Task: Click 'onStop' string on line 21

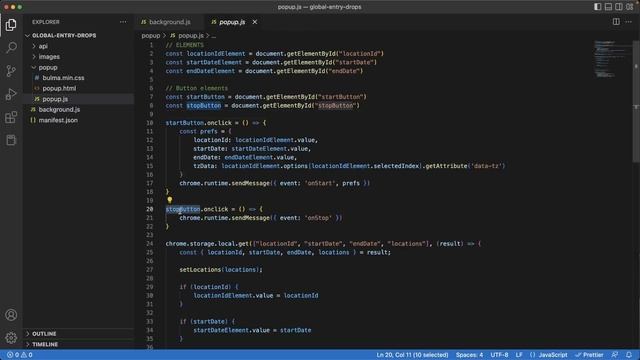Action: point(318,218)
